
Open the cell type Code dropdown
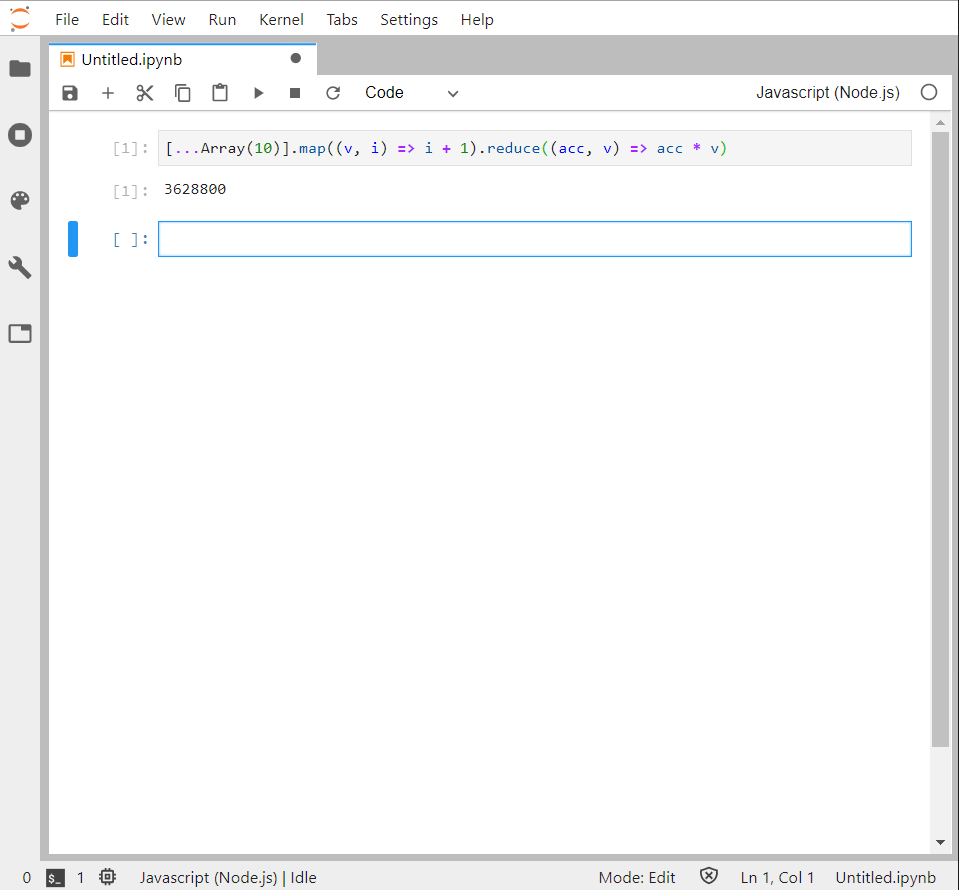[411, 93]
